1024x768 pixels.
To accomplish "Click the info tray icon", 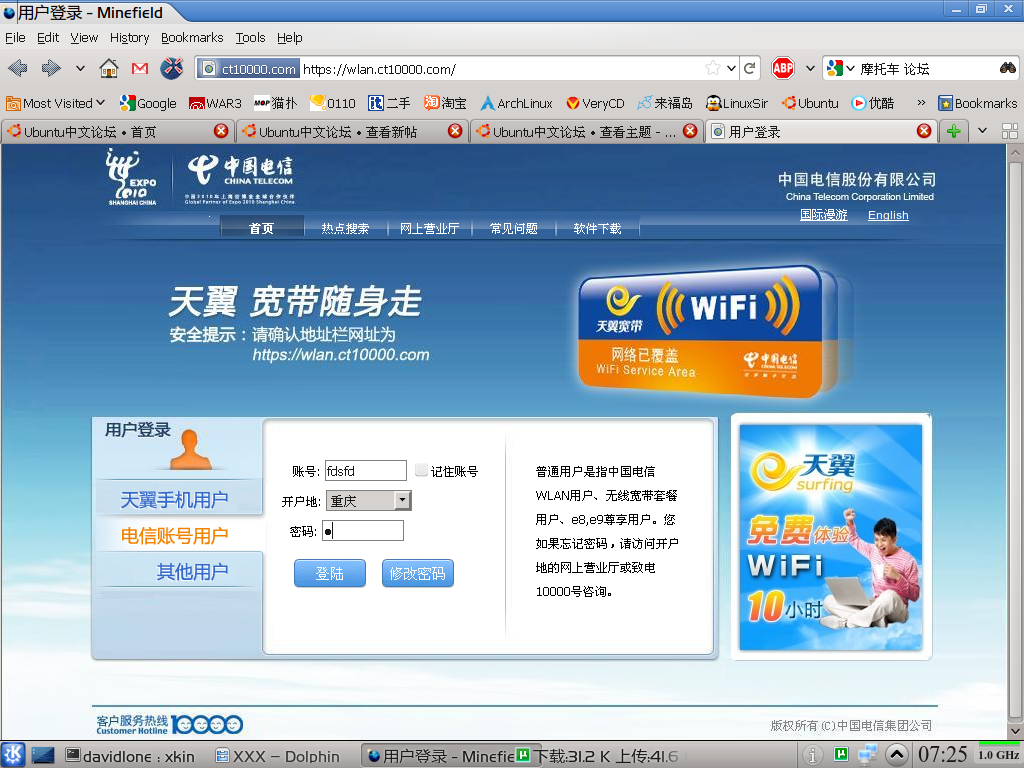I will [x=812, y=756].
